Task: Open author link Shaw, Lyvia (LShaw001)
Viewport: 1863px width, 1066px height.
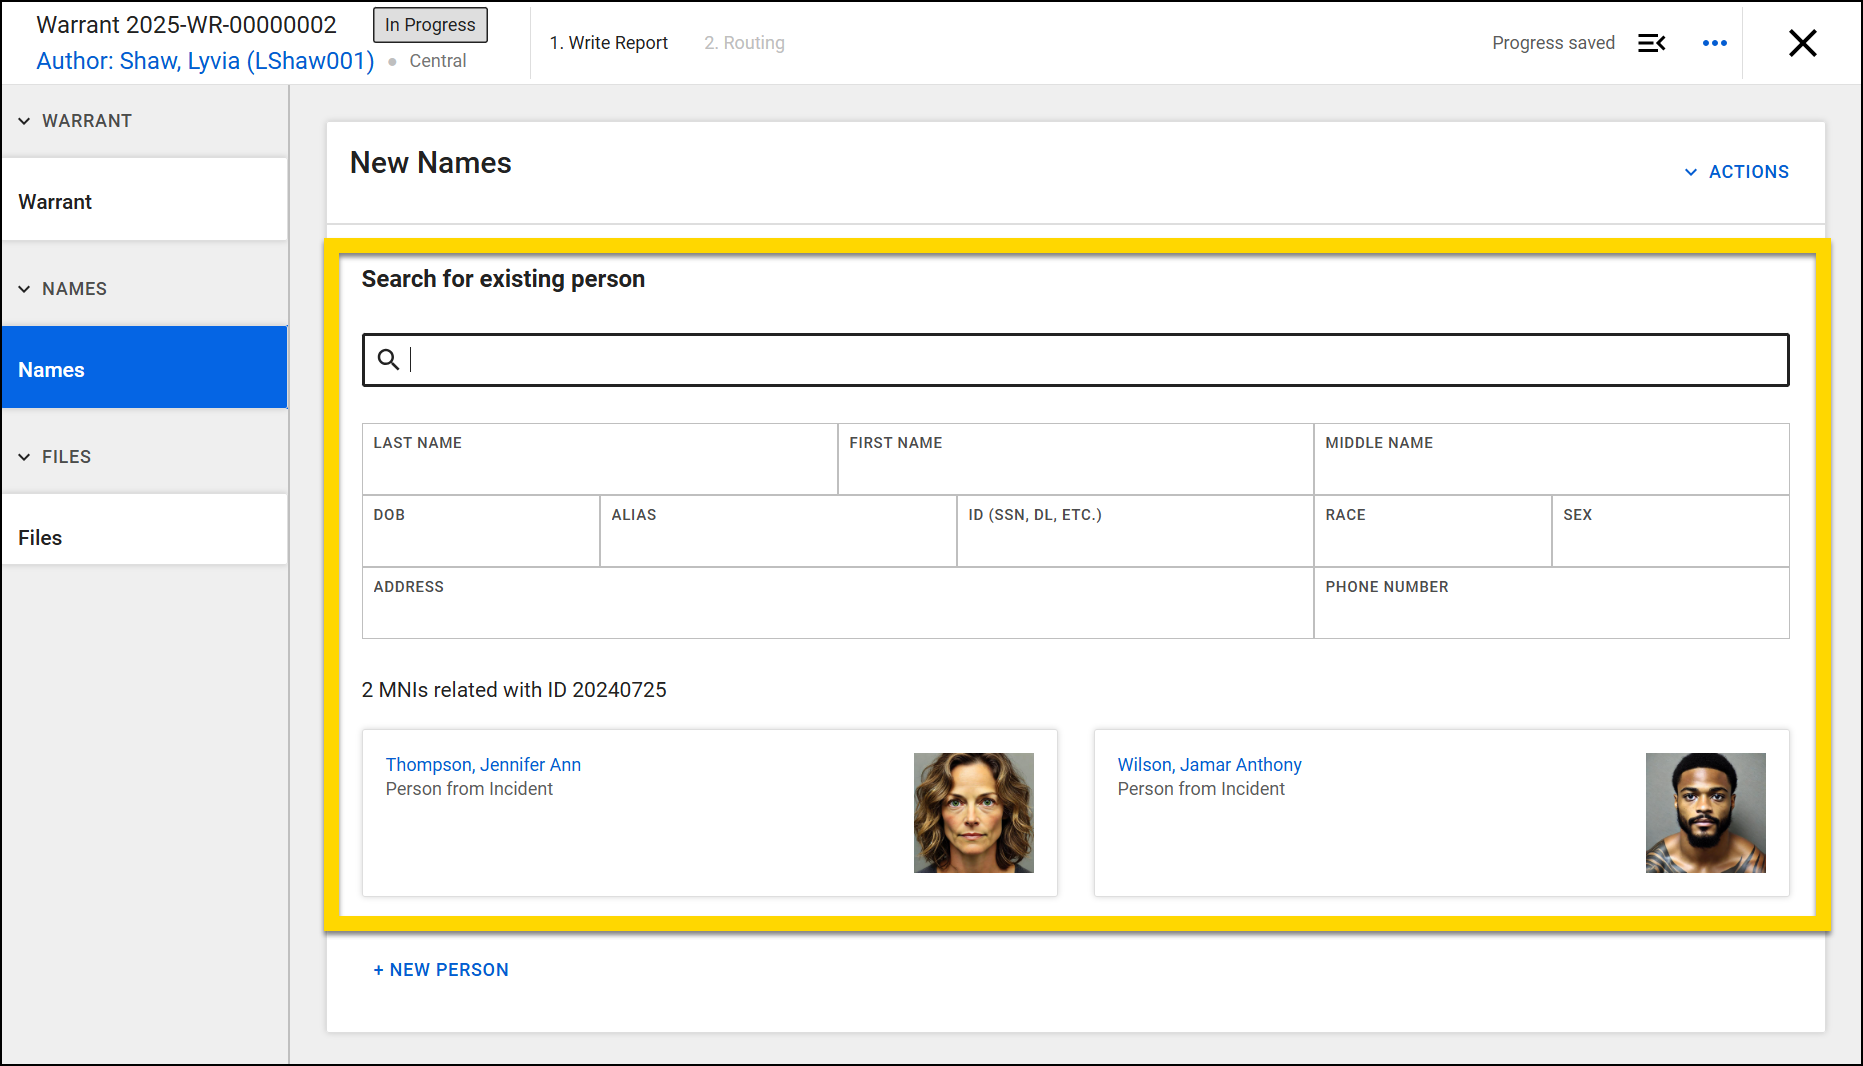Action: pyautogui.click(x=205, y=61)
